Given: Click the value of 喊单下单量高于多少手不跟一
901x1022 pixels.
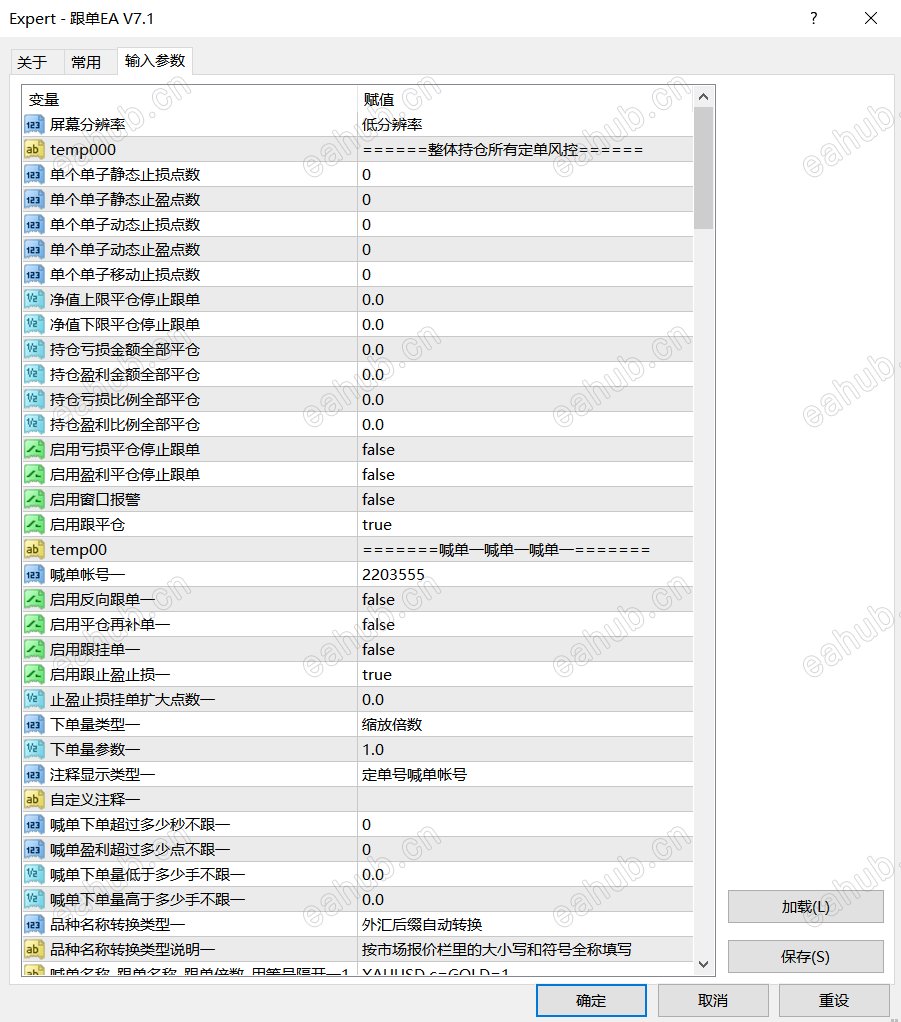Looking at the screenshot, I should (525, 899).
